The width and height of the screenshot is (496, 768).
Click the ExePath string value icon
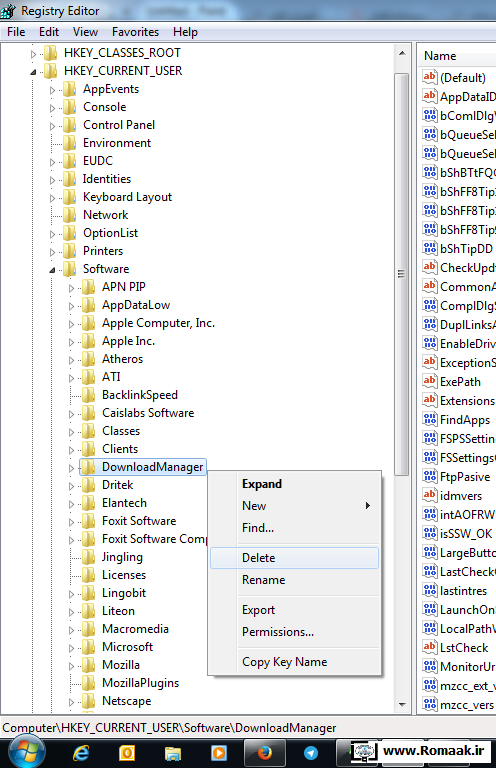(429, 381)
